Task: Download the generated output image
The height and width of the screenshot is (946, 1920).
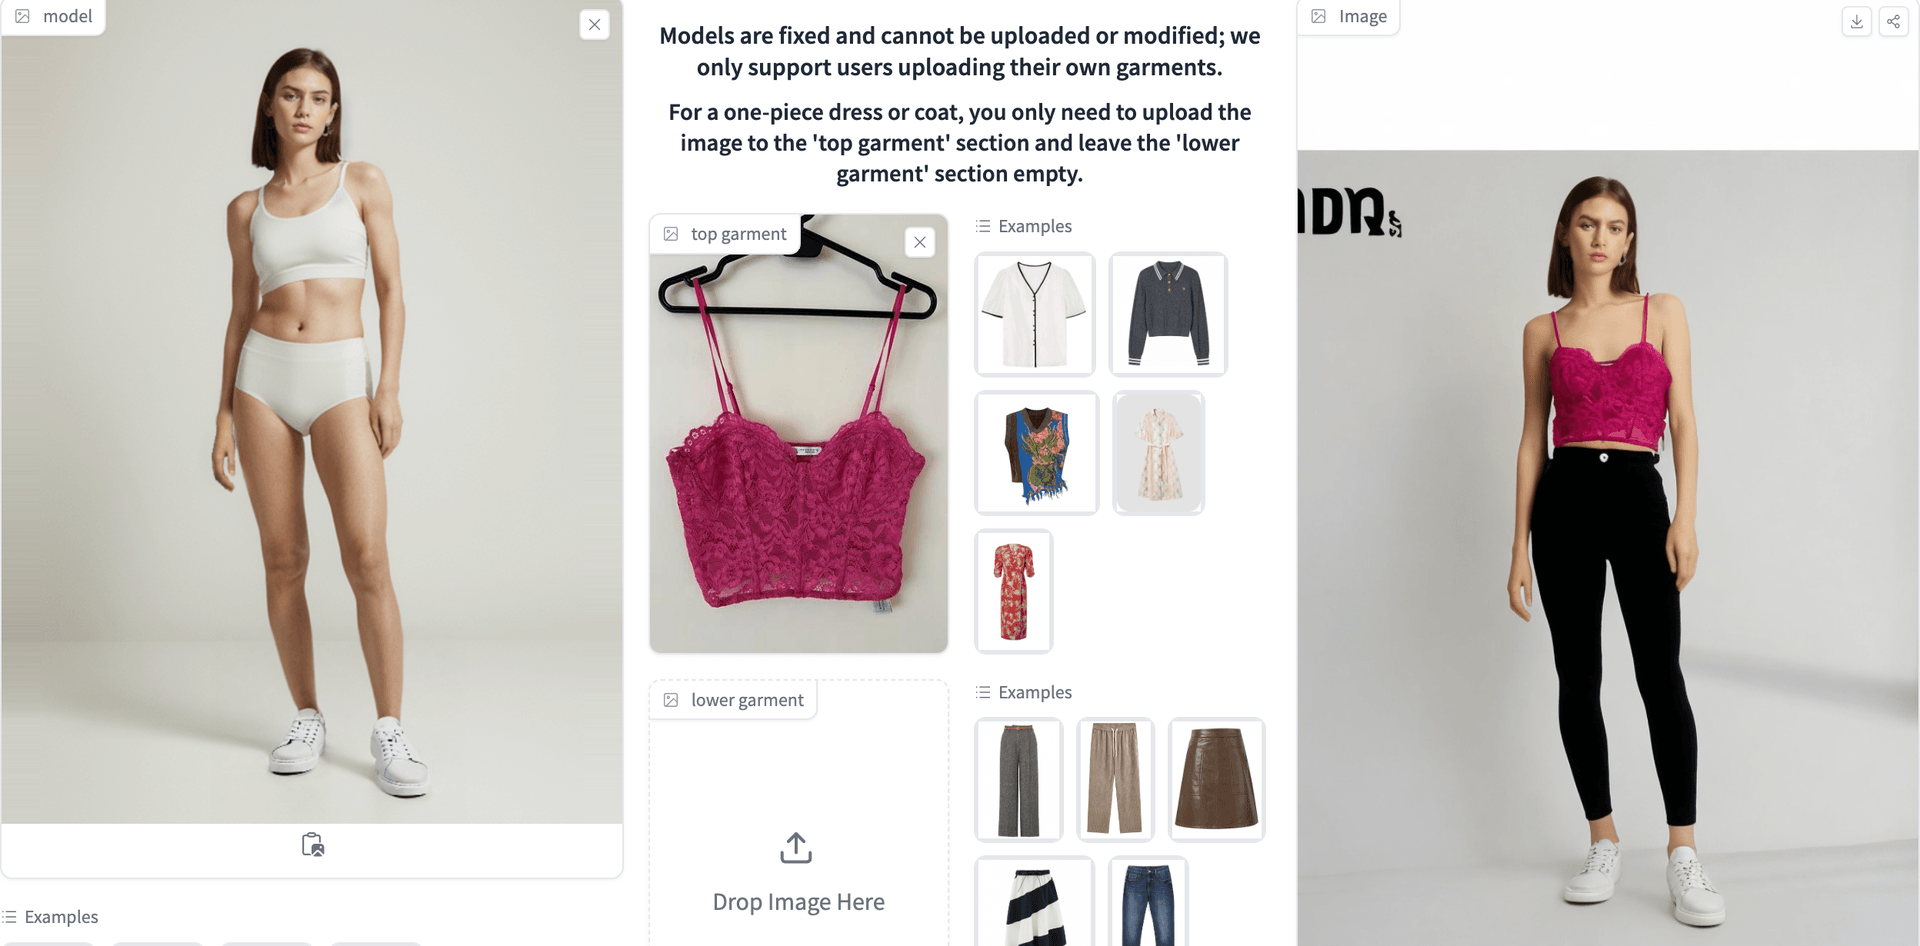Action: (x=1857, y=21)
